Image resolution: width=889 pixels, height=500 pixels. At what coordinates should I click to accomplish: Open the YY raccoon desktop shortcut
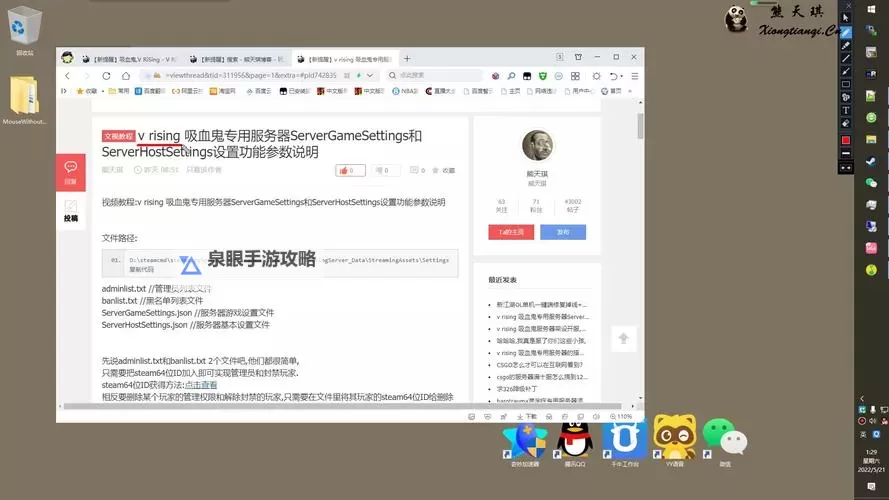(675, 441)
